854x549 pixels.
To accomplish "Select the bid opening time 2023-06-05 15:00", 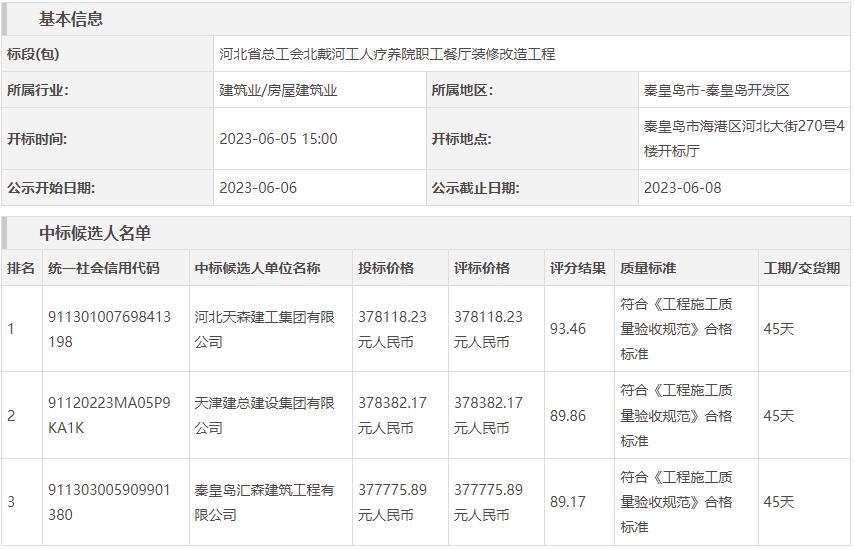I will click(278, 139).
